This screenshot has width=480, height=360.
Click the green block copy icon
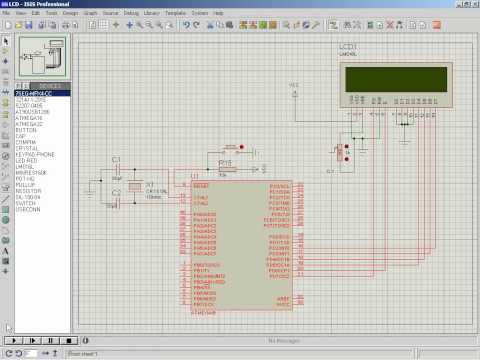click(263, 25)
